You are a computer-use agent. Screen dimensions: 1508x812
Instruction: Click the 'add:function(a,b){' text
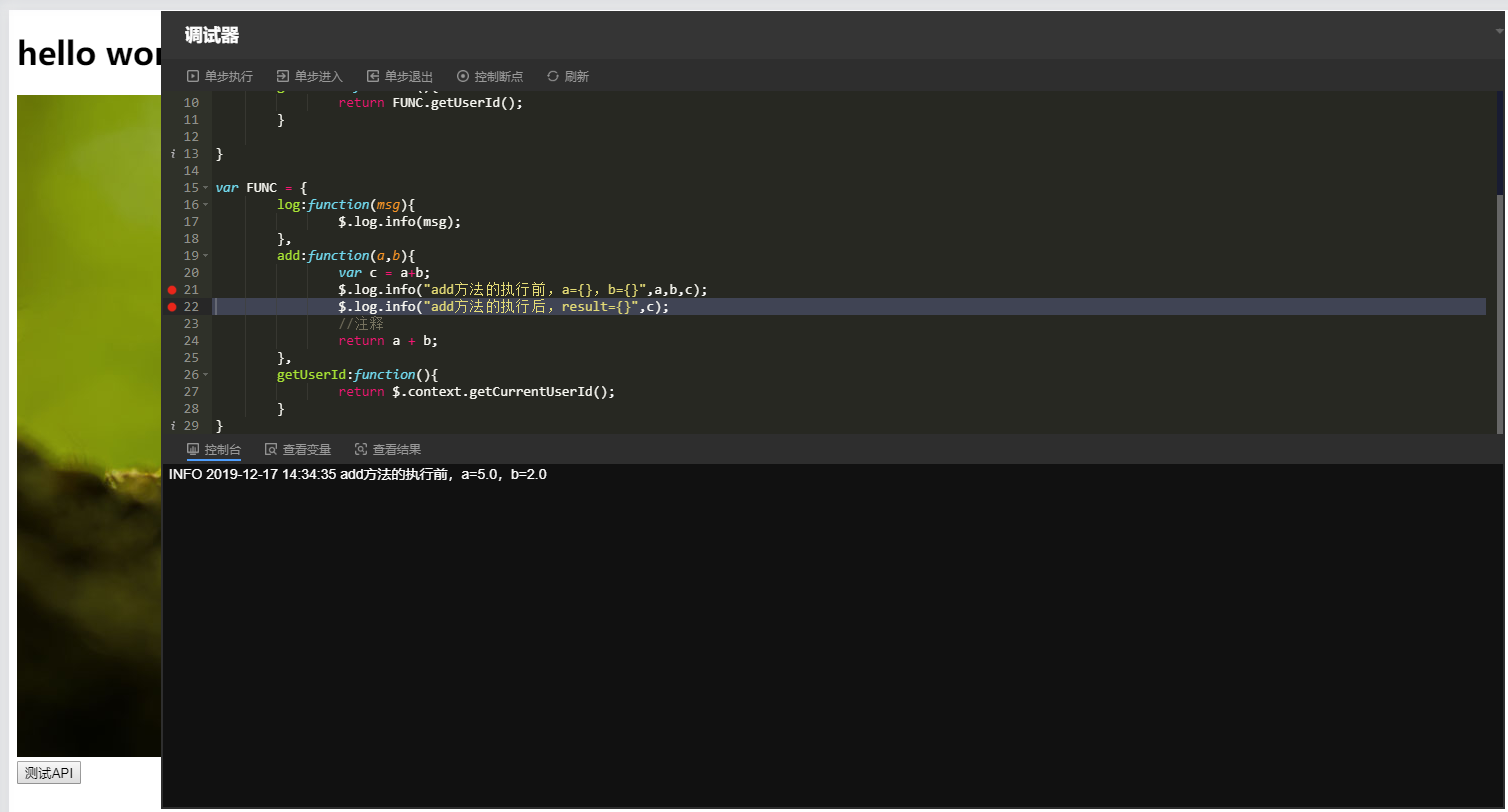(346, 256)
